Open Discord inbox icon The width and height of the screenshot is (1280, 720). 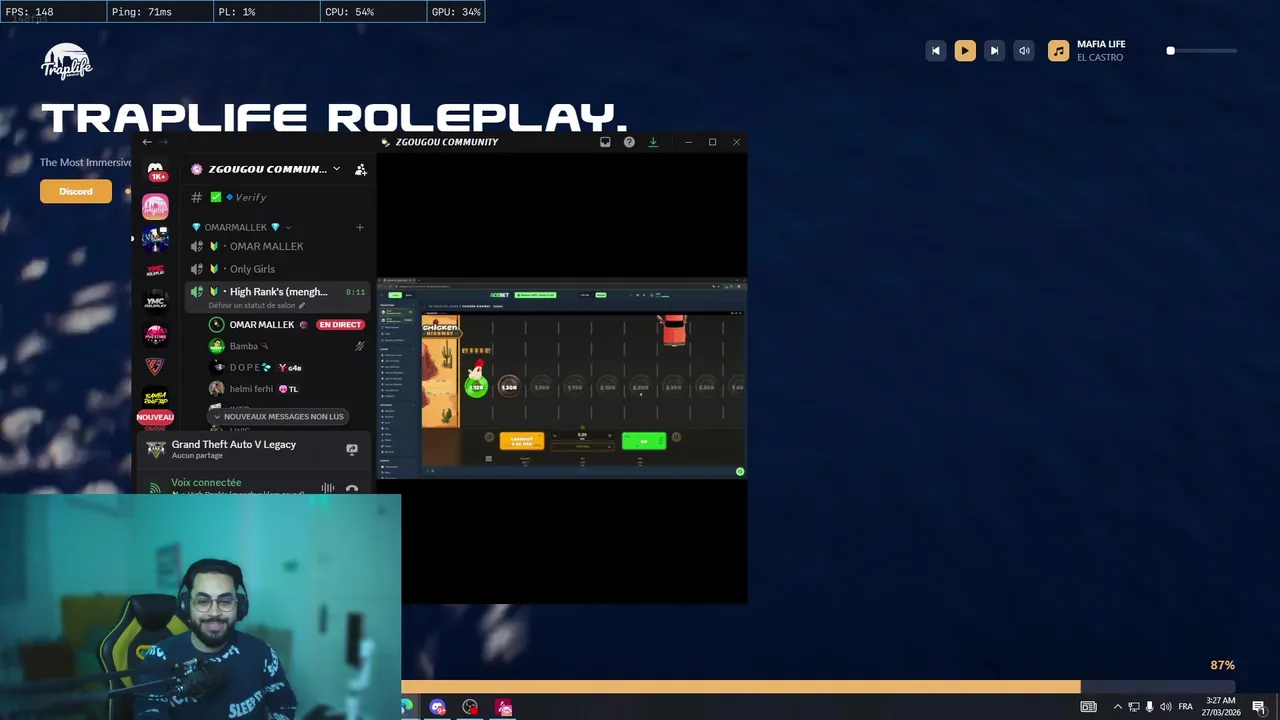pos(605,142)
